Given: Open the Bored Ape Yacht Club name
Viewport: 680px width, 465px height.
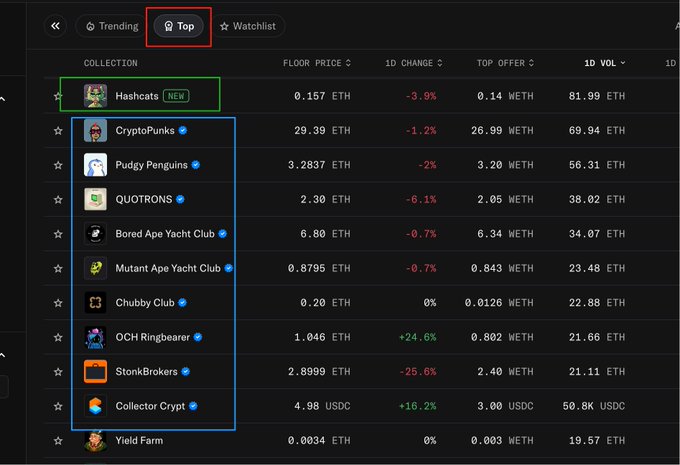Looking at the screenshot, I should click(x=165, y=234).
